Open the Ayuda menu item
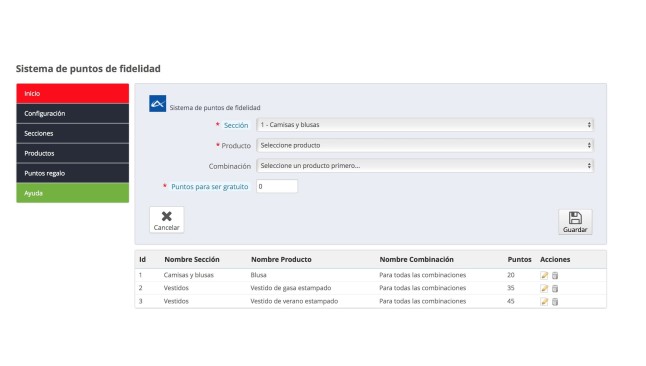Screen dimensions: 646x366 (x=73, y=193)
